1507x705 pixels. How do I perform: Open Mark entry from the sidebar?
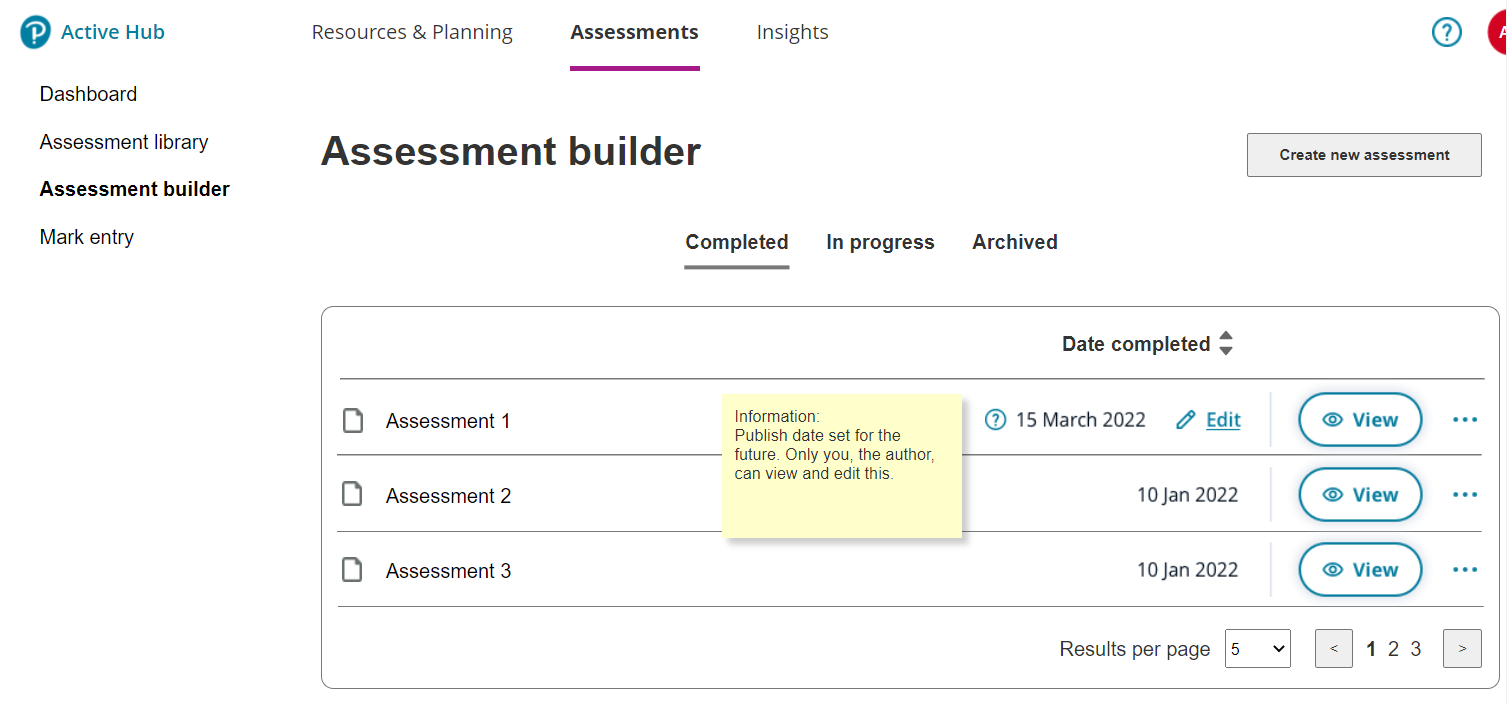point(86,236)
